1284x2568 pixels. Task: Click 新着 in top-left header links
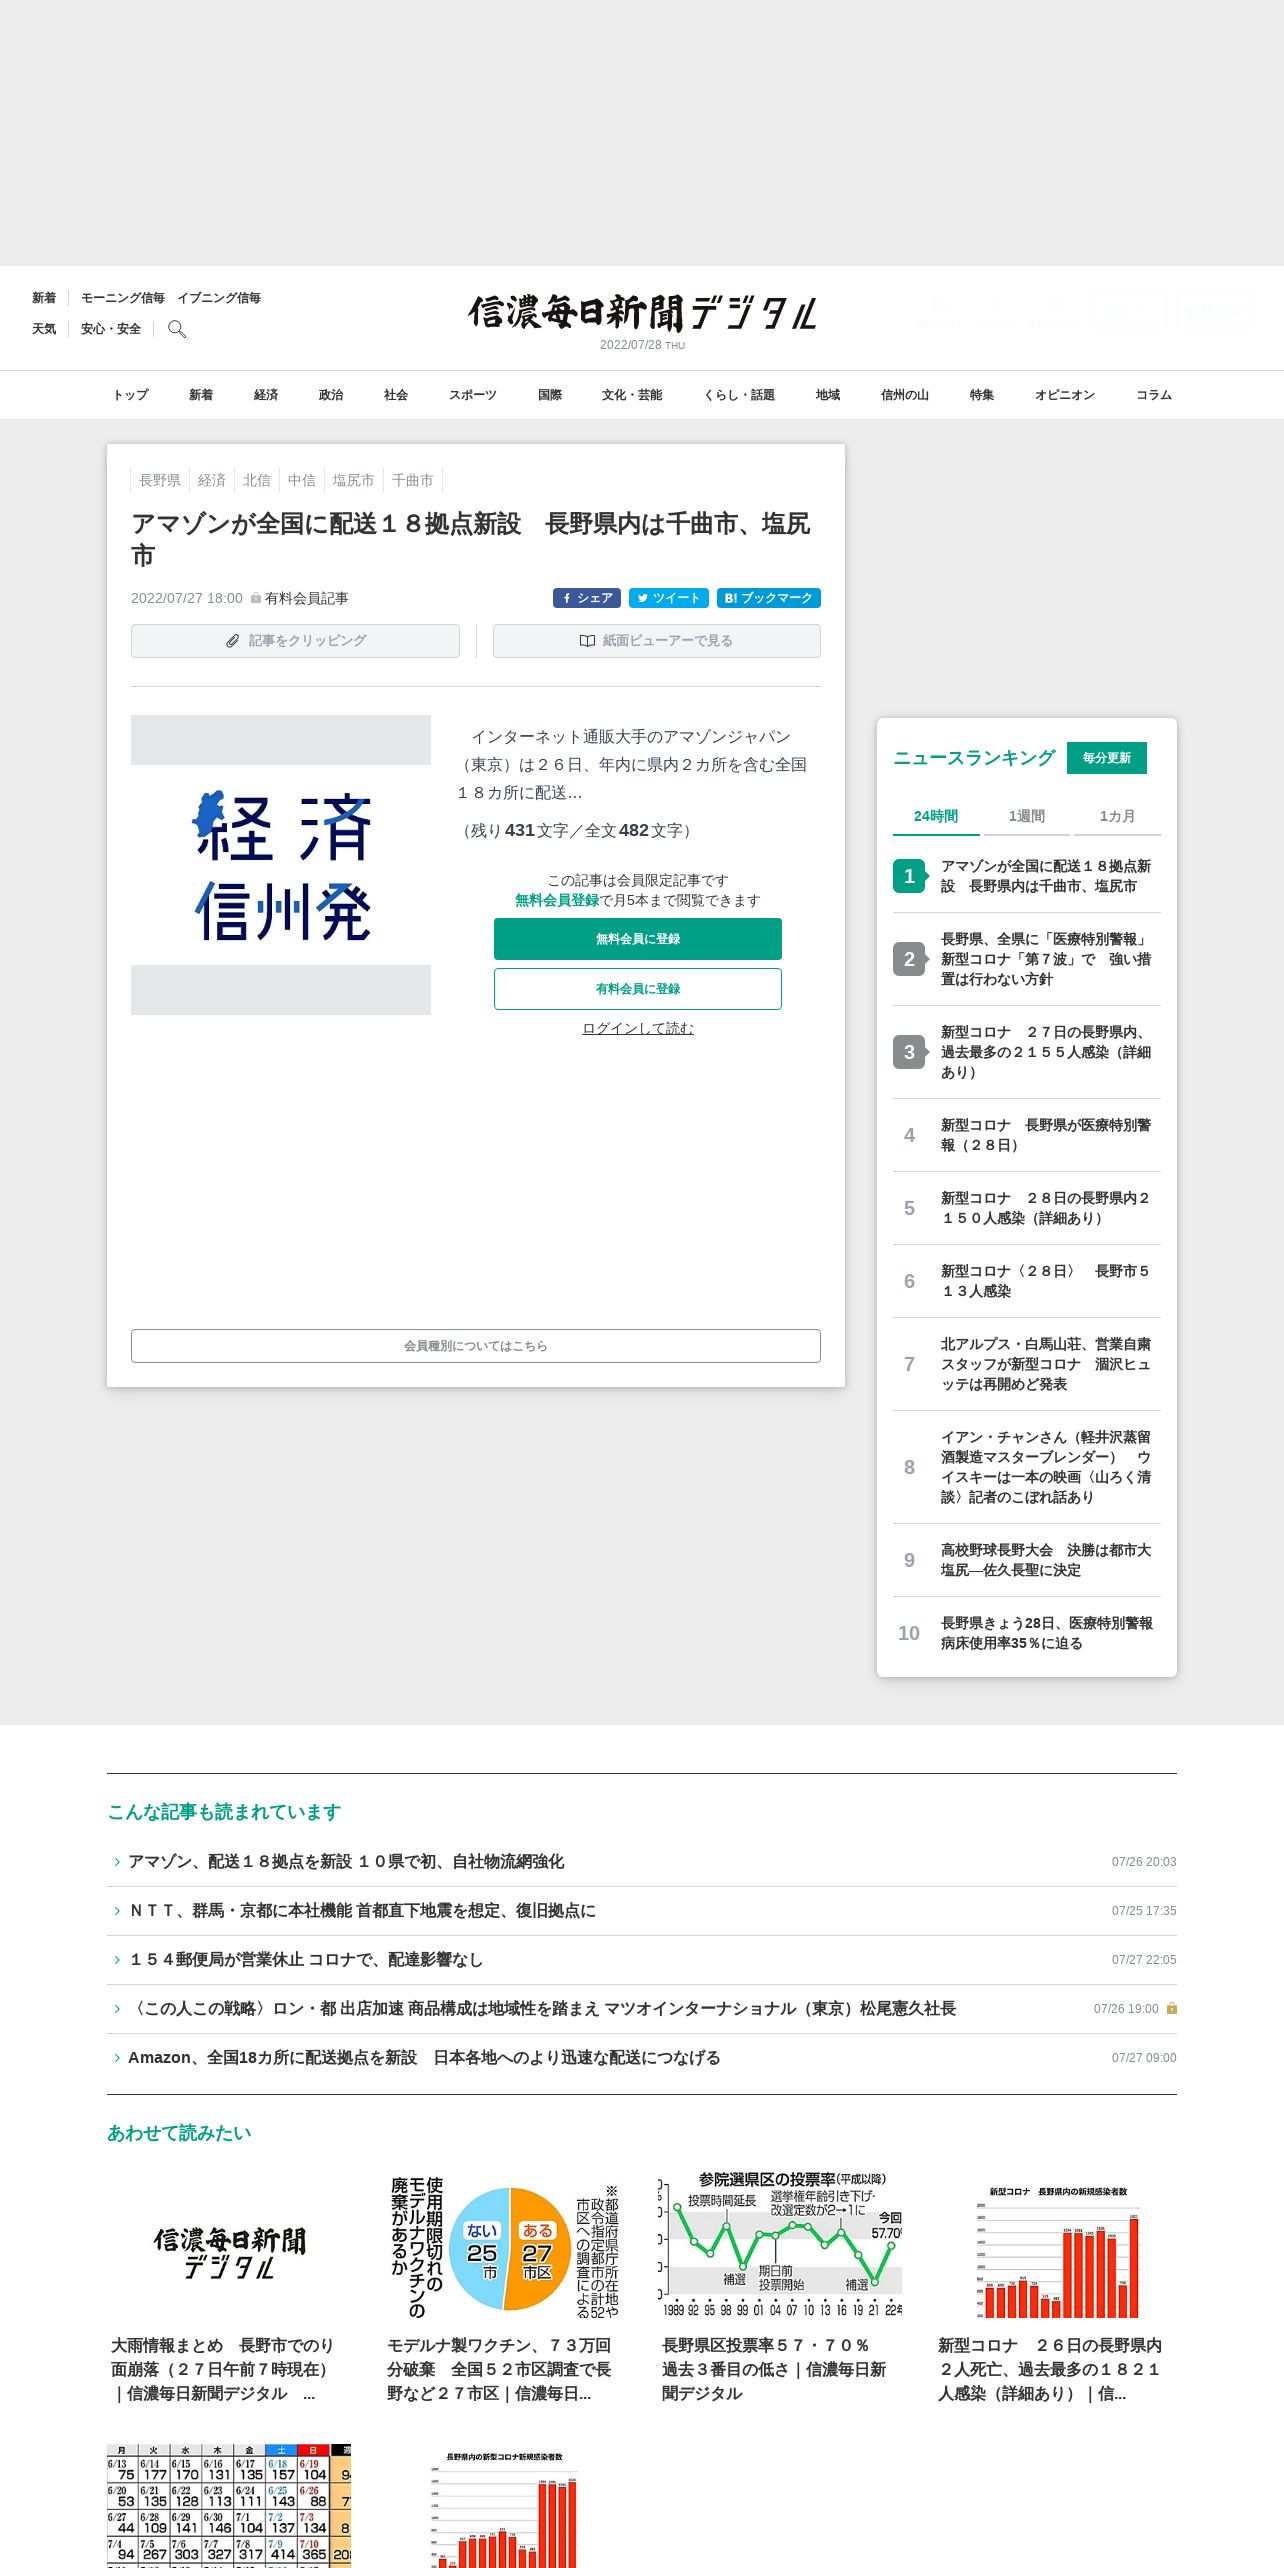click(x=44, y=298)
